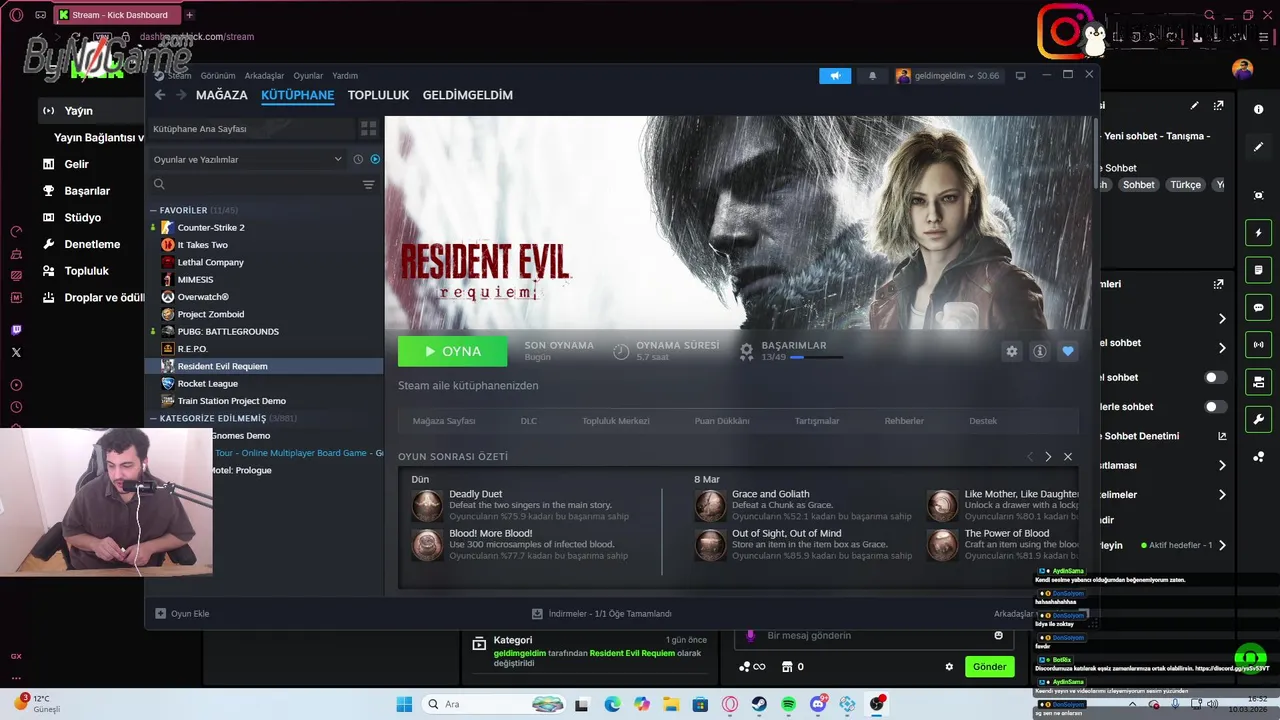Go back with Steam's back arrow

click(160, 95)
